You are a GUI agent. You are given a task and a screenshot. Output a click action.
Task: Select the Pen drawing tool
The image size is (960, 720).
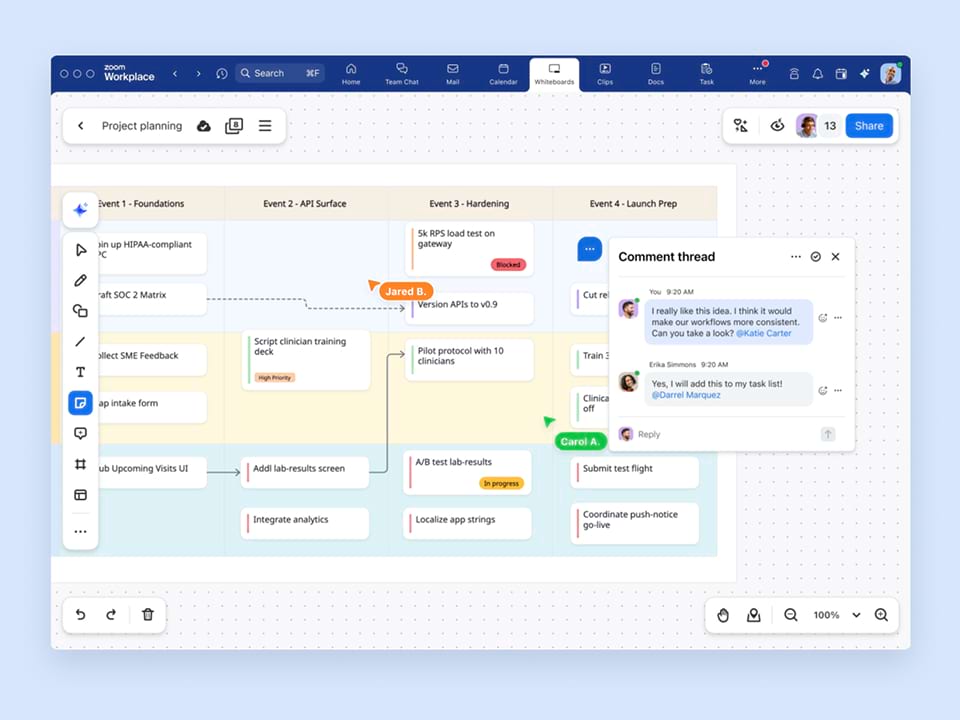pos(81,281)
